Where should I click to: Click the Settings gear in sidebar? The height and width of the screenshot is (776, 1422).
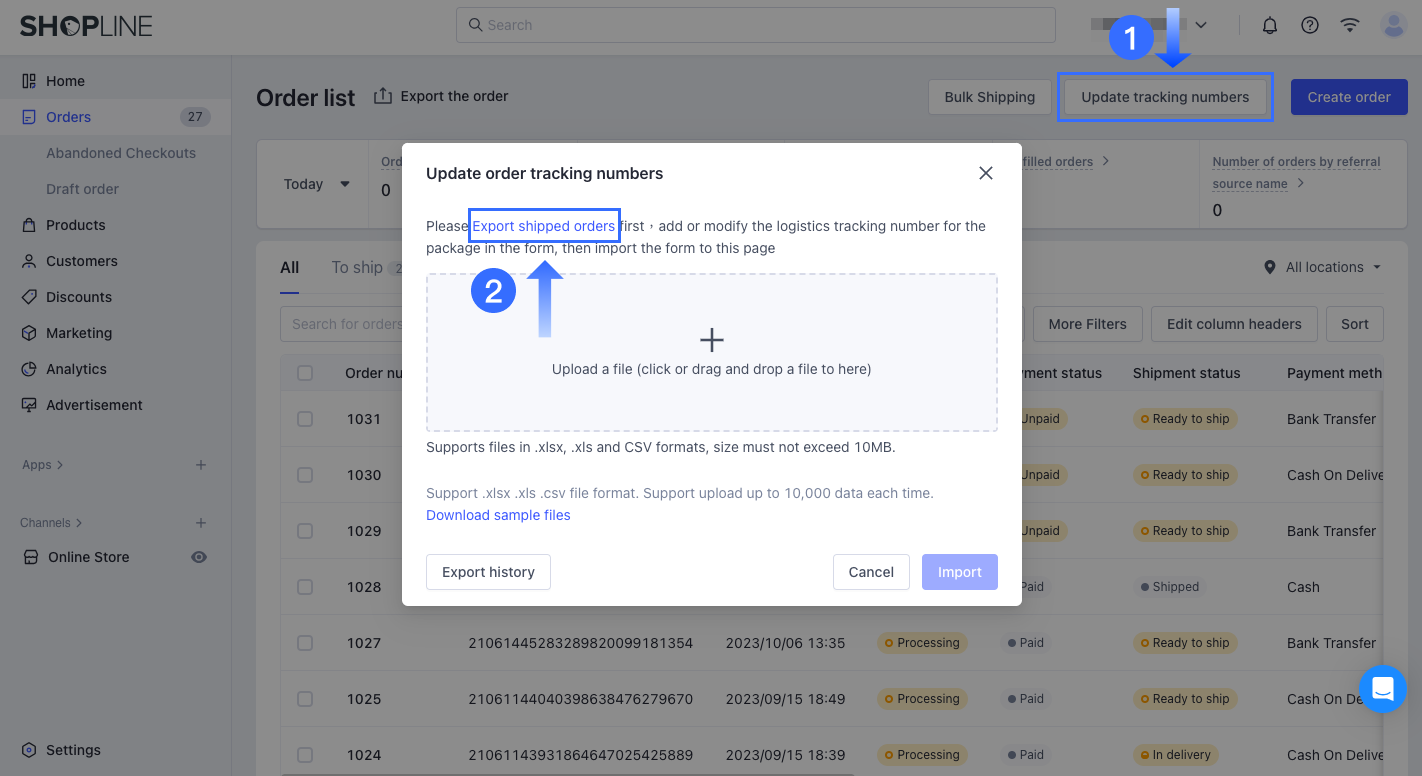coord(30,750)
